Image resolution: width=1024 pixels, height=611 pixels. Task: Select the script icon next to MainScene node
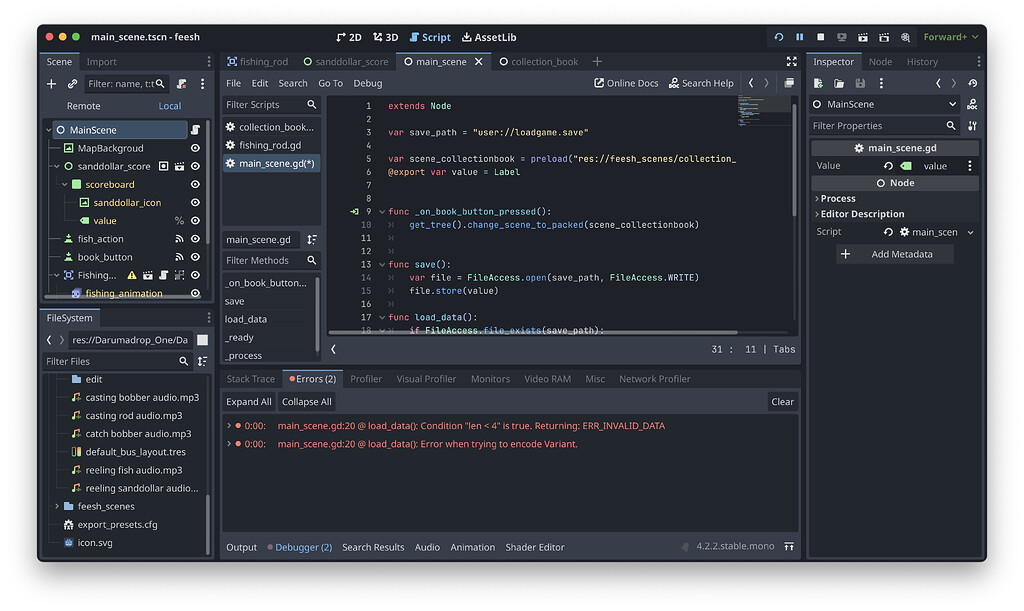(x=197, y=128)
